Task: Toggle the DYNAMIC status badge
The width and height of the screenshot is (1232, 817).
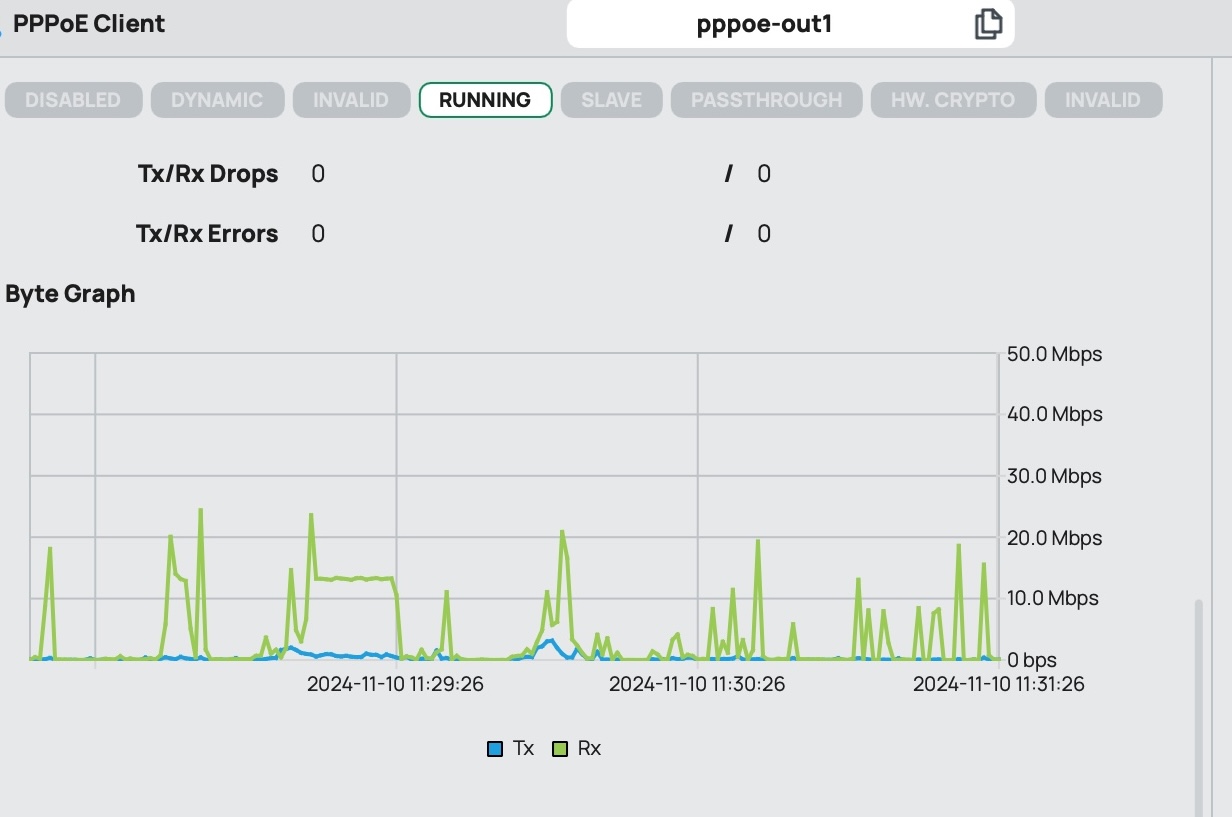Action: [x=217, y=100]
